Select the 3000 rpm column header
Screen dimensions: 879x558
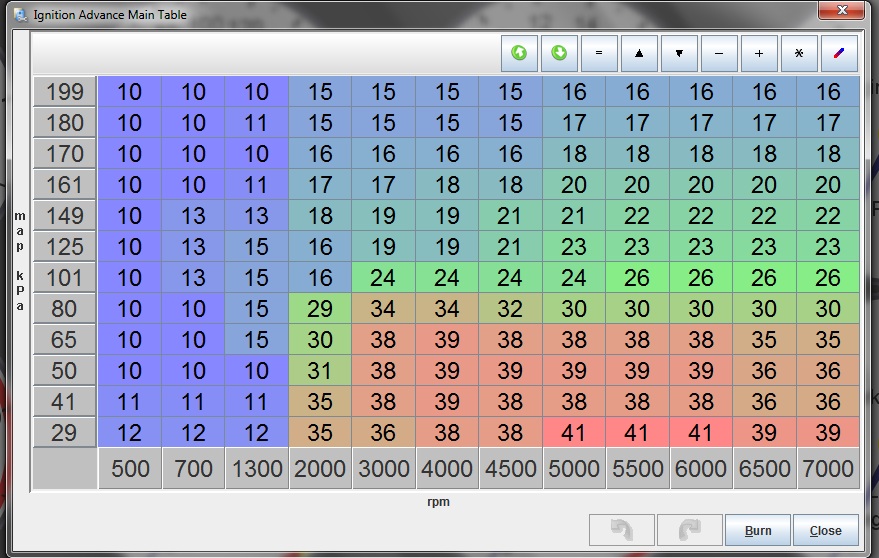point(384,468)
